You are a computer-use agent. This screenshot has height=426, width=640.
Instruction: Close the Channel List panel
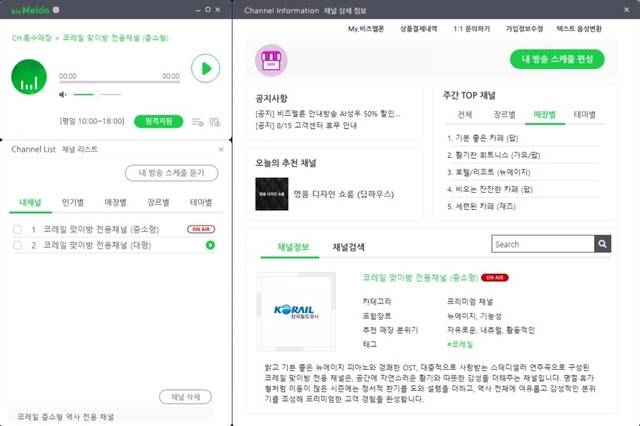pos(221,149)
